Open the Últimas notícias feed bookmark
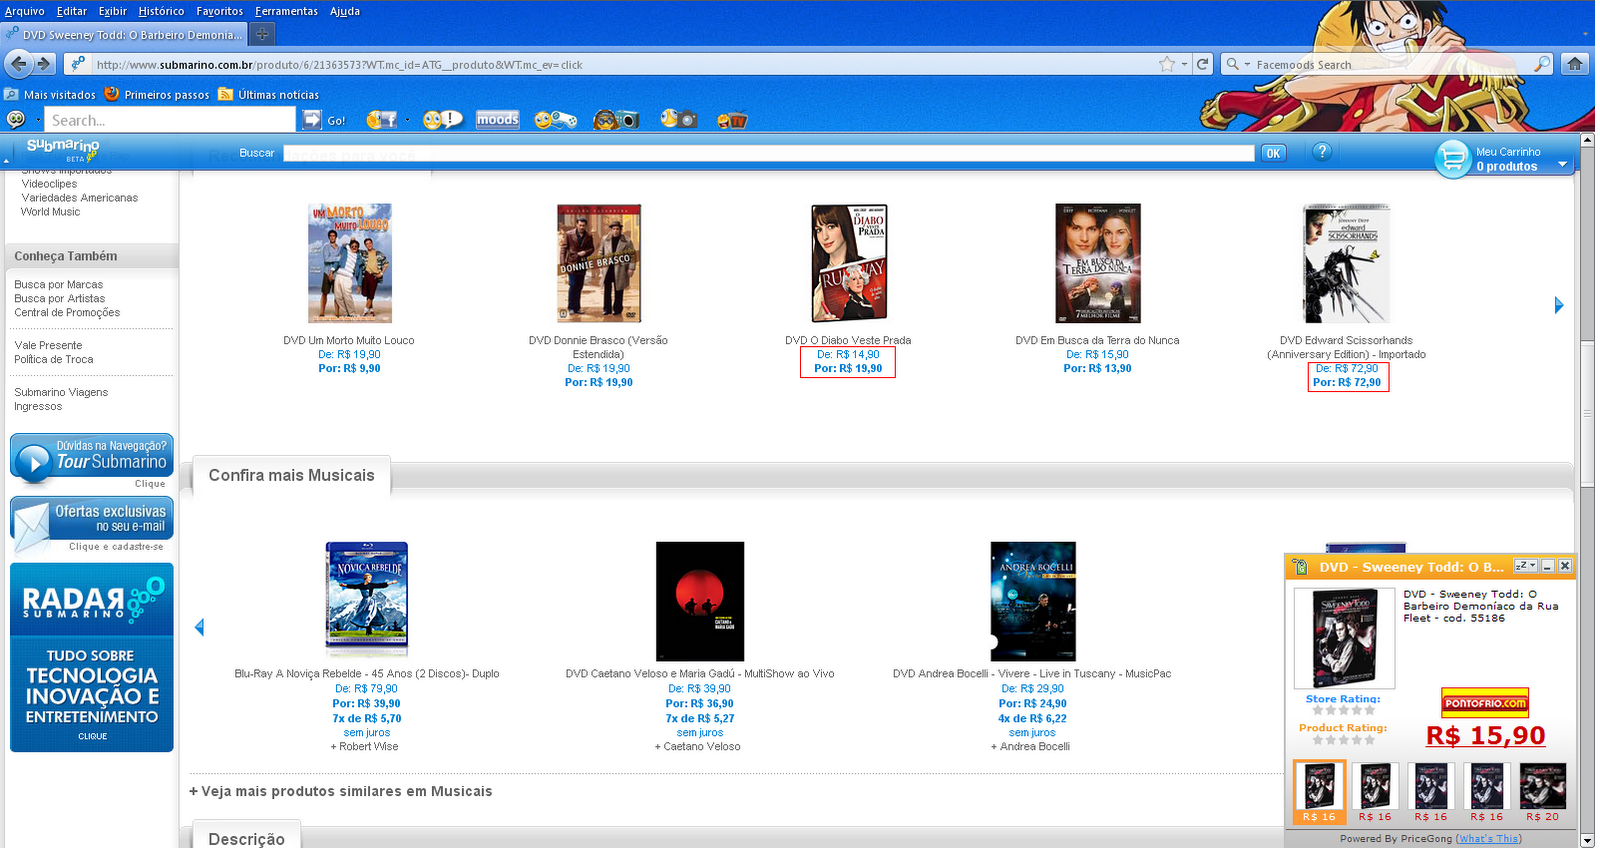Viewport: 1600px width, 848px height. tap(269, 95)
